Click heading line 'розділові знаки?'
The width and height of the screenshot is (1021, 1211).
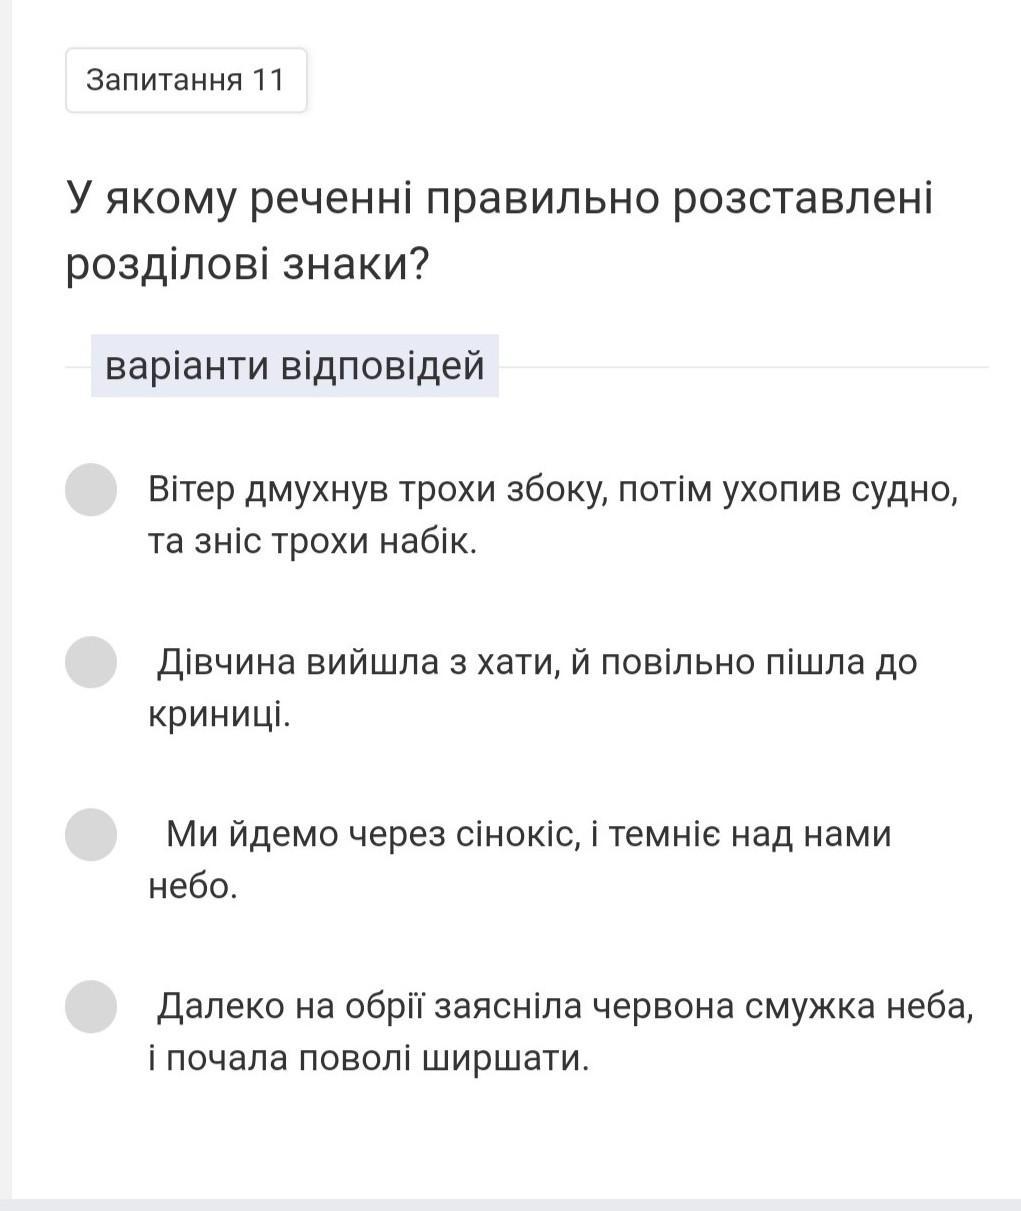click(x=248, y=266)
